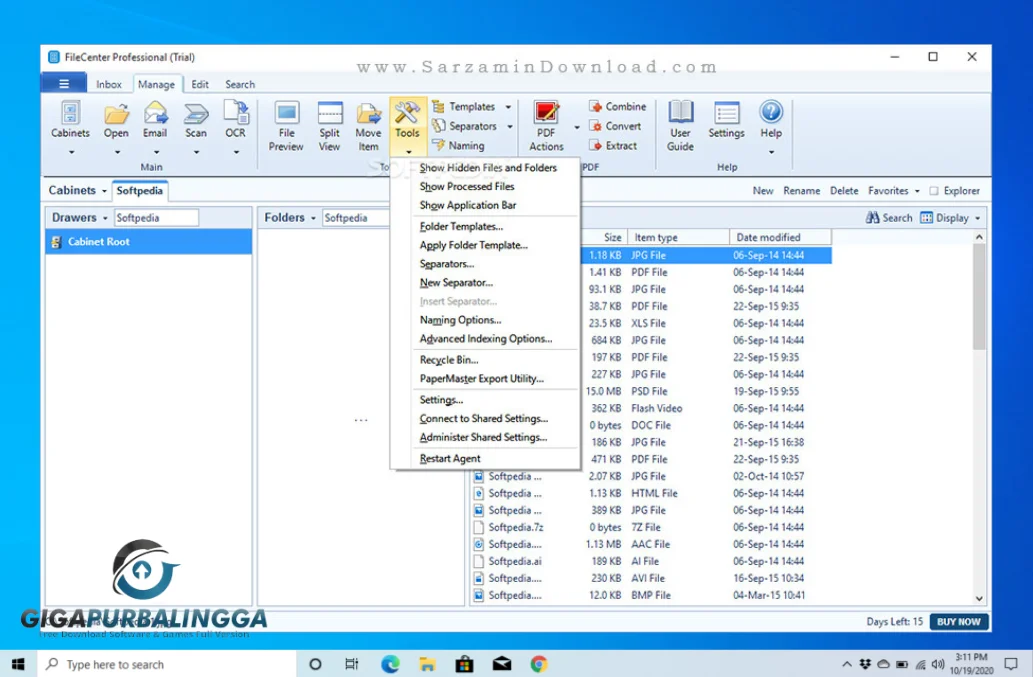Open Task View on the taskbar
Screen dimensions: 1033x677
coord(352,664)
